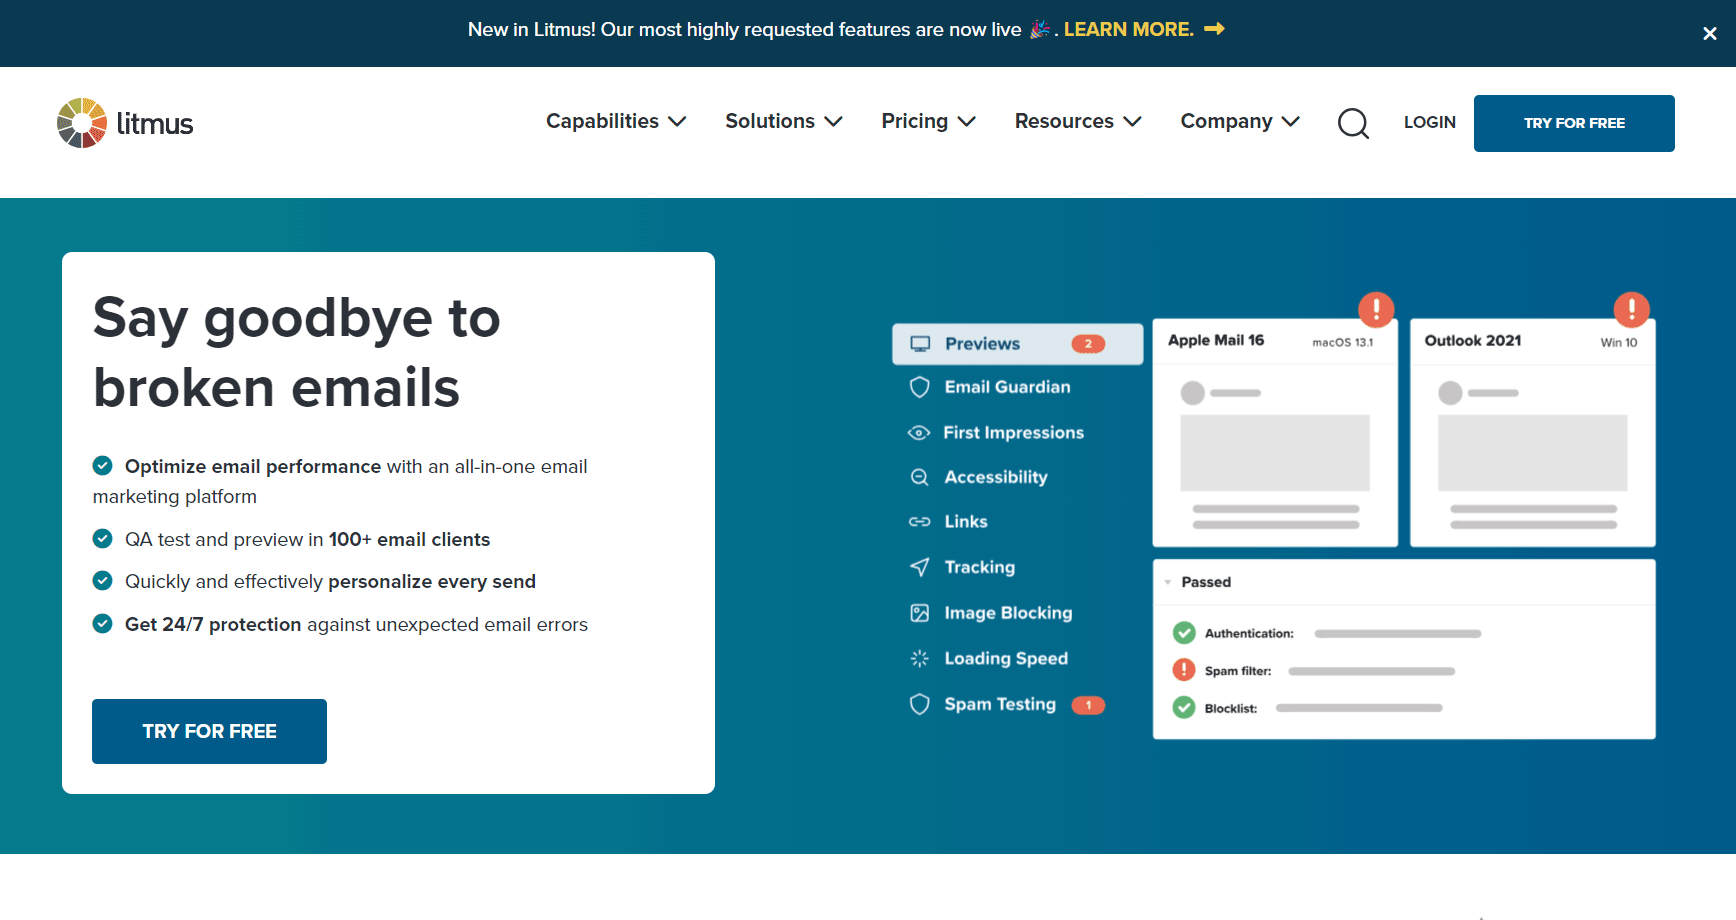Click the green check next to Authentication

coord(1184,633)
